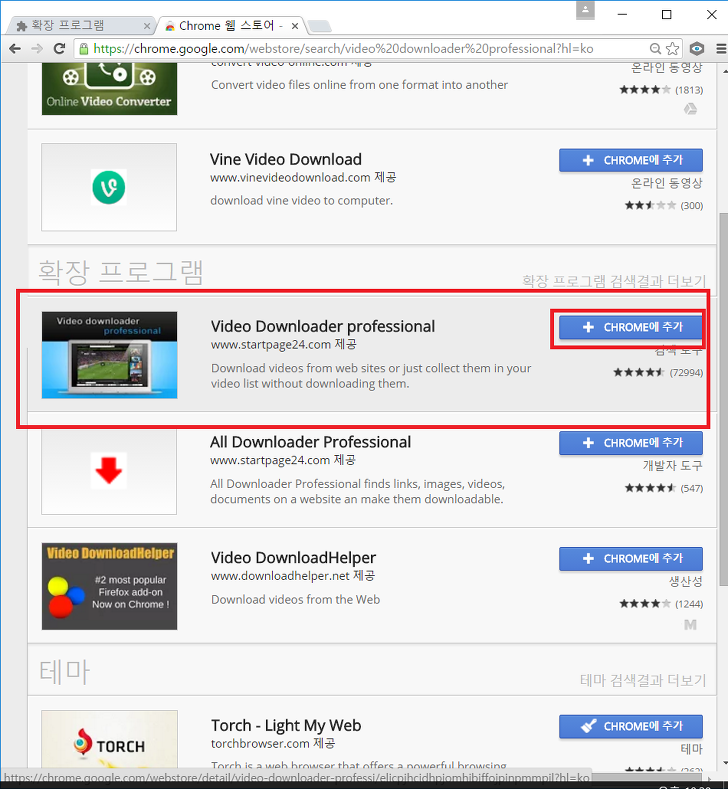The width and height of the screenshot is (728, 789).
Task: Close the 확장 프로그램 tab
Action: click(146, 26)
